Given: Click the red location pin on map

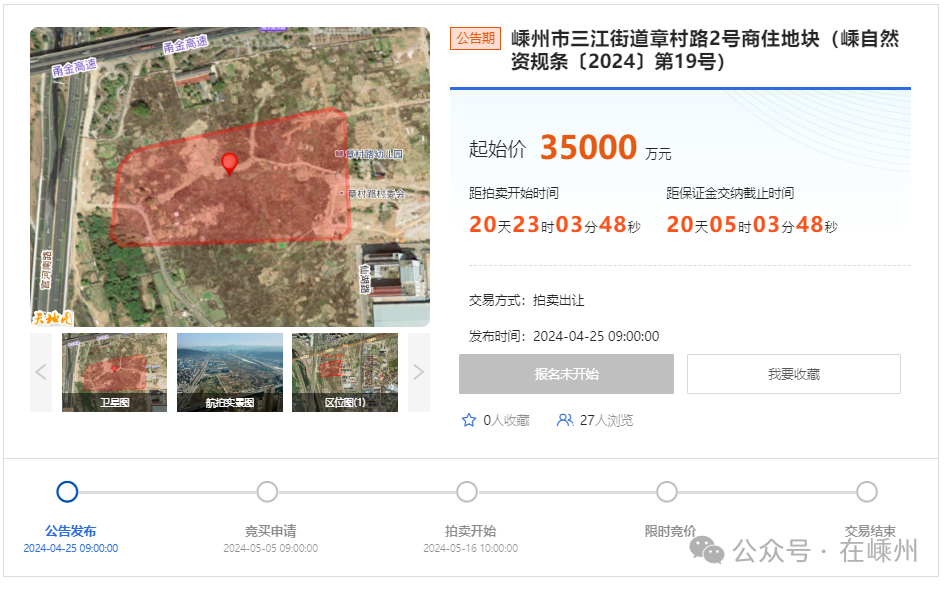Looking at the screenshot, I should pyautogui.click(x=229, y=163).
